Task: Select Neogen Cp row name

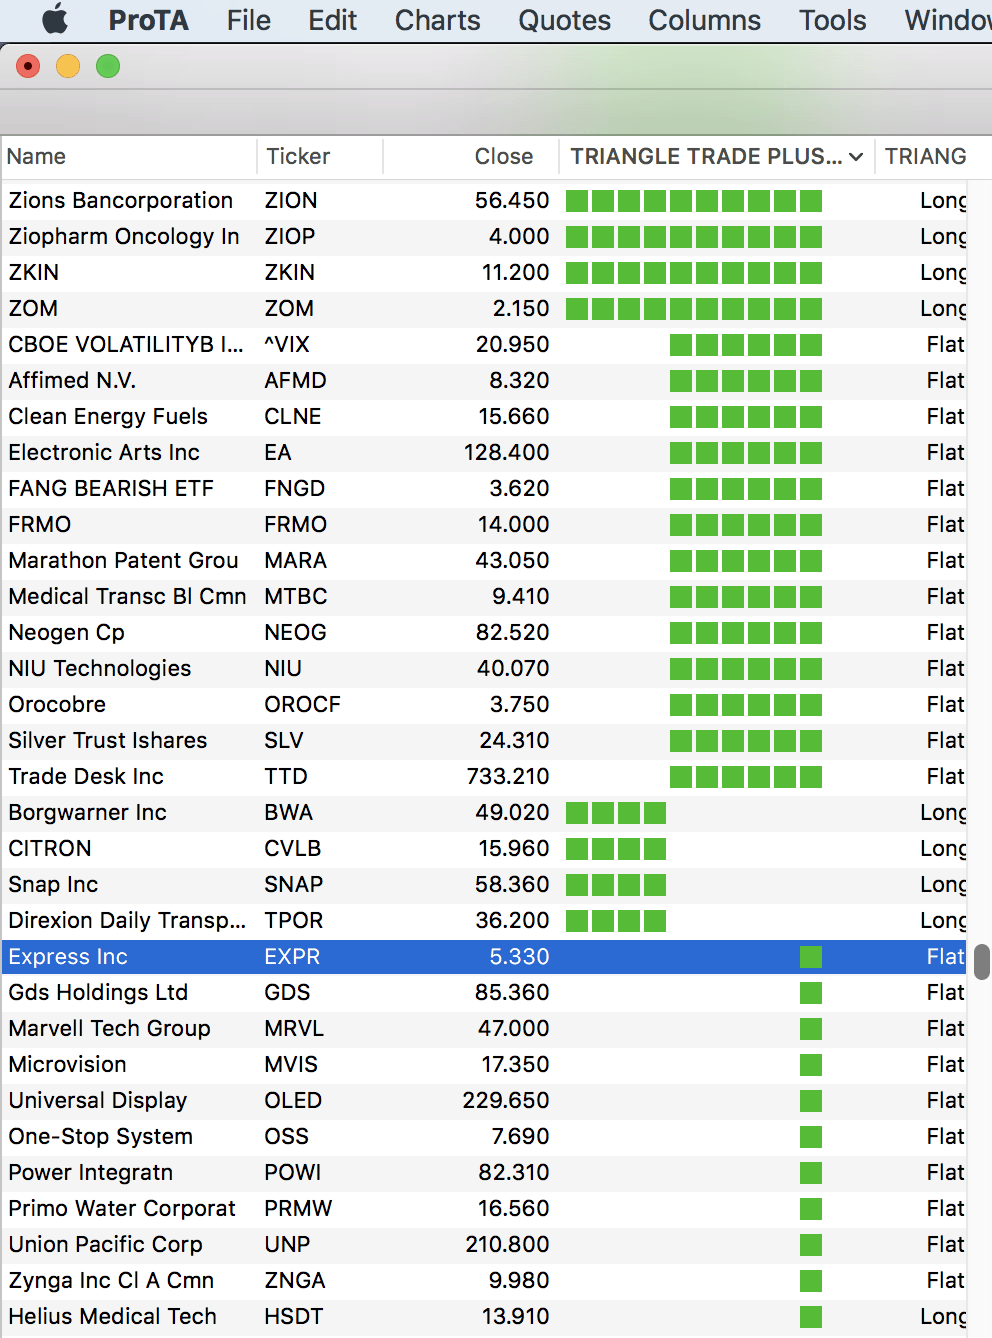Action: 66,632
